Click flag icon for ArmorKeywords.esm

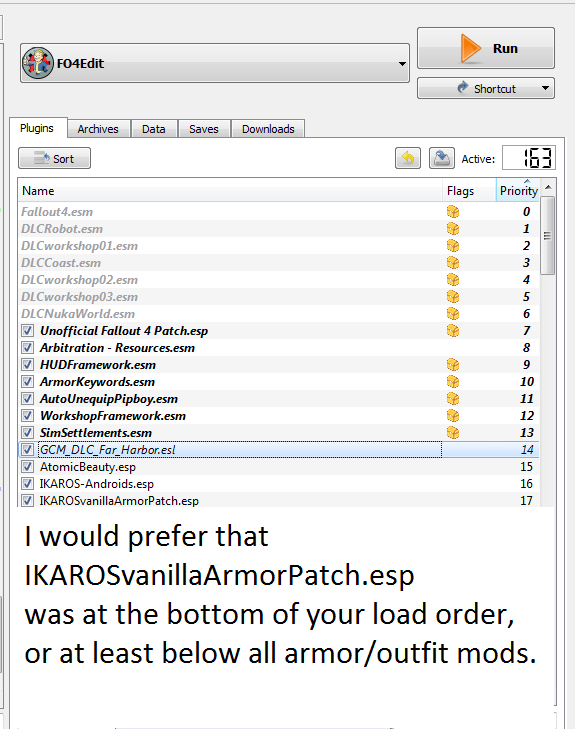pos(453,382)
